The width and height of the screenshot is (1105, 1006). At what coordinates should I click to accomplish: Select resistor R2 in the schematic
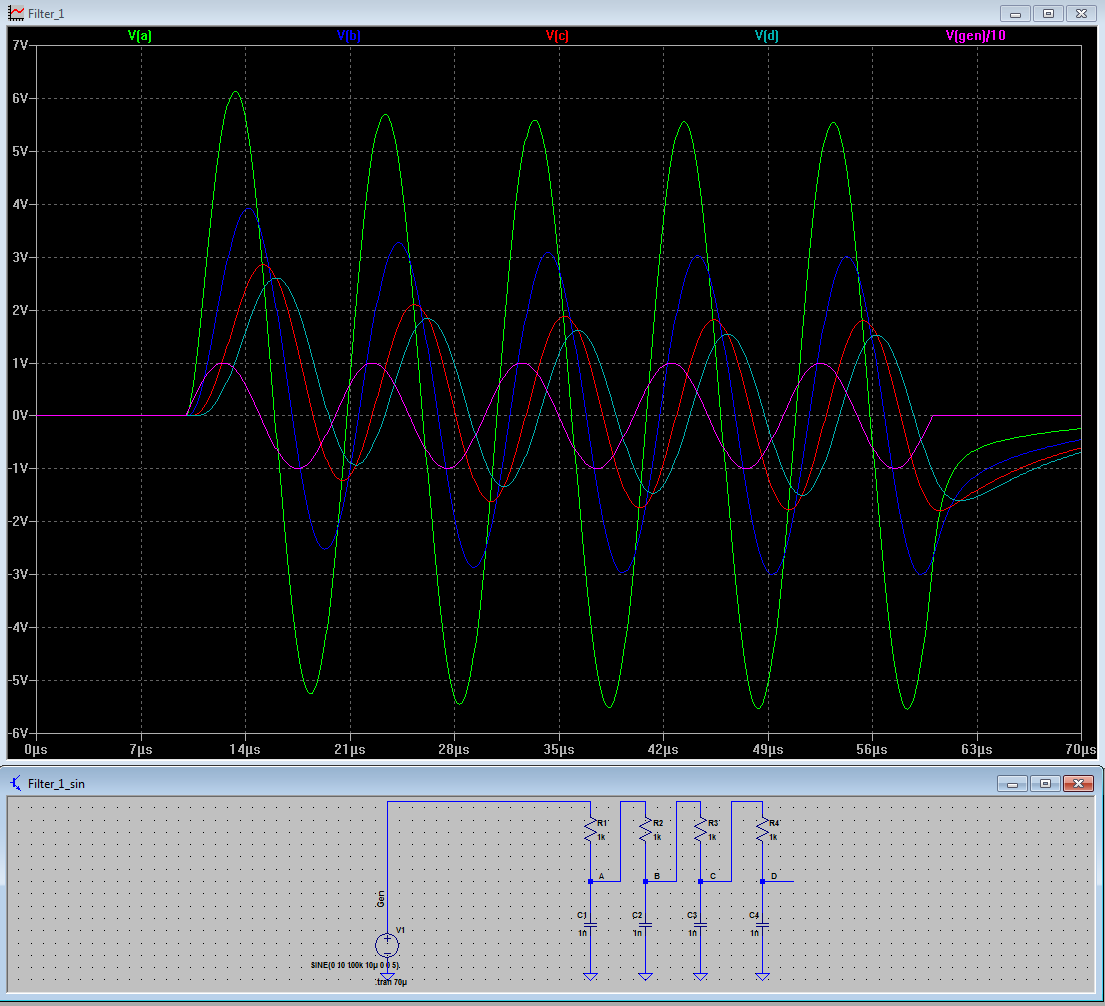(646, 829)
